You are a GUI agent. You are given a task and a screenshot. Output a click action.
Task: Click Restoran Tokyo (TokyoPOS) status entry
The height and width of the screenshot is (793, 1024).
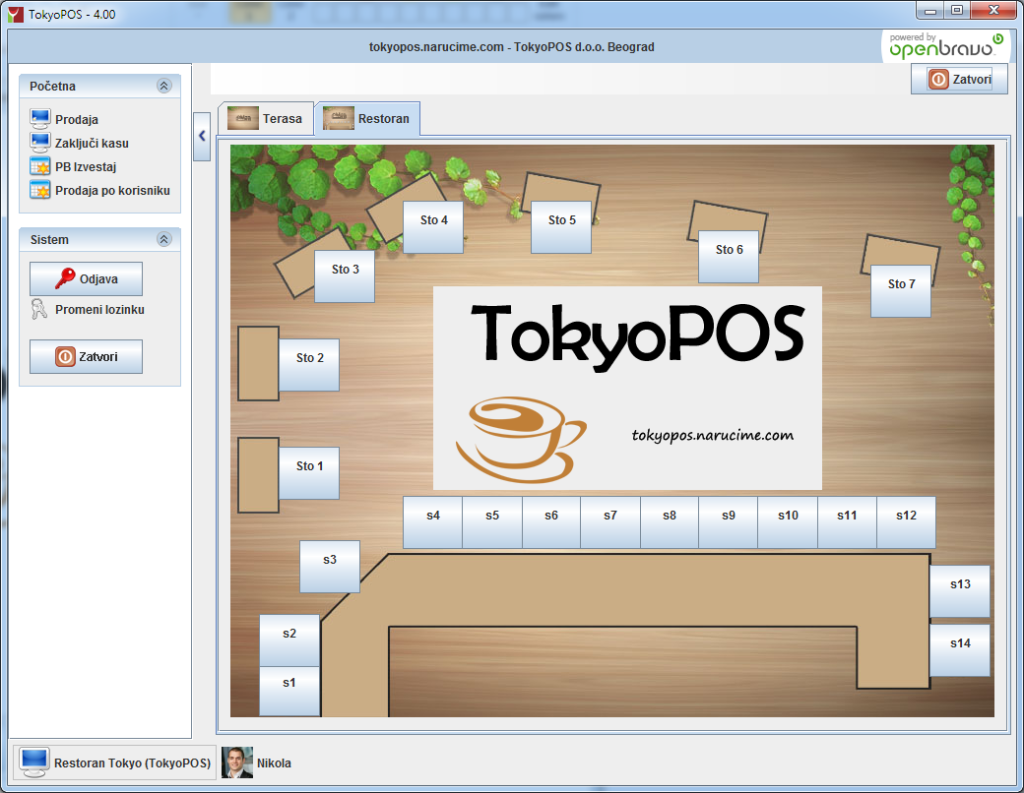point(116,763)
